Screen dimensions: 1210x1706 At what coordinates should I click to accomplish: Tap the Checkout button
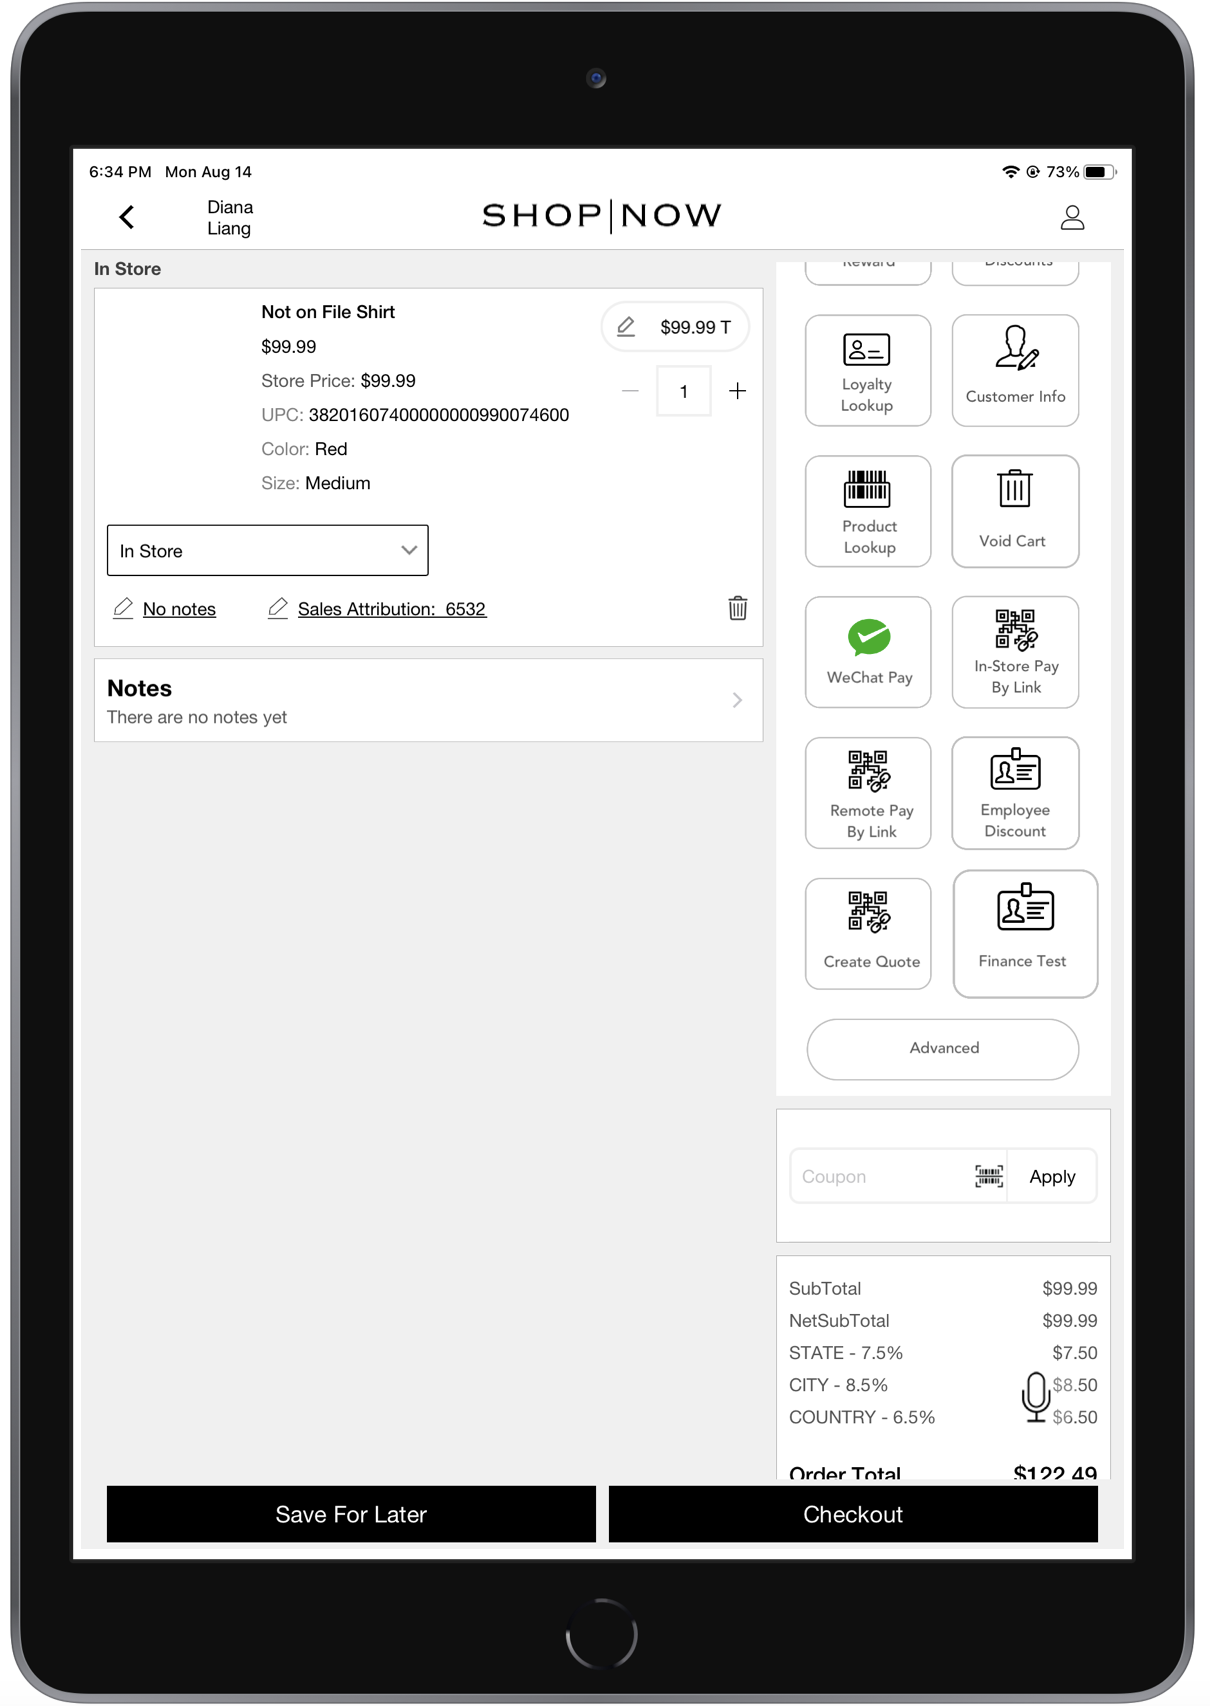853,1514
